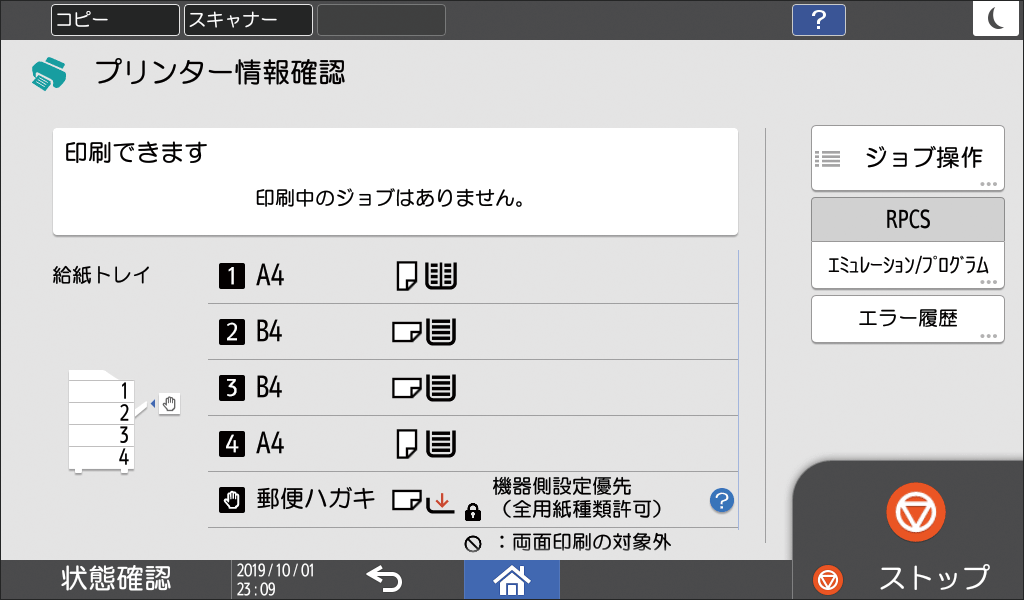The width and height of the screenshot is (1024, 600).
Task: Tap the ? help button in the top bar
Action: [818, 19]
